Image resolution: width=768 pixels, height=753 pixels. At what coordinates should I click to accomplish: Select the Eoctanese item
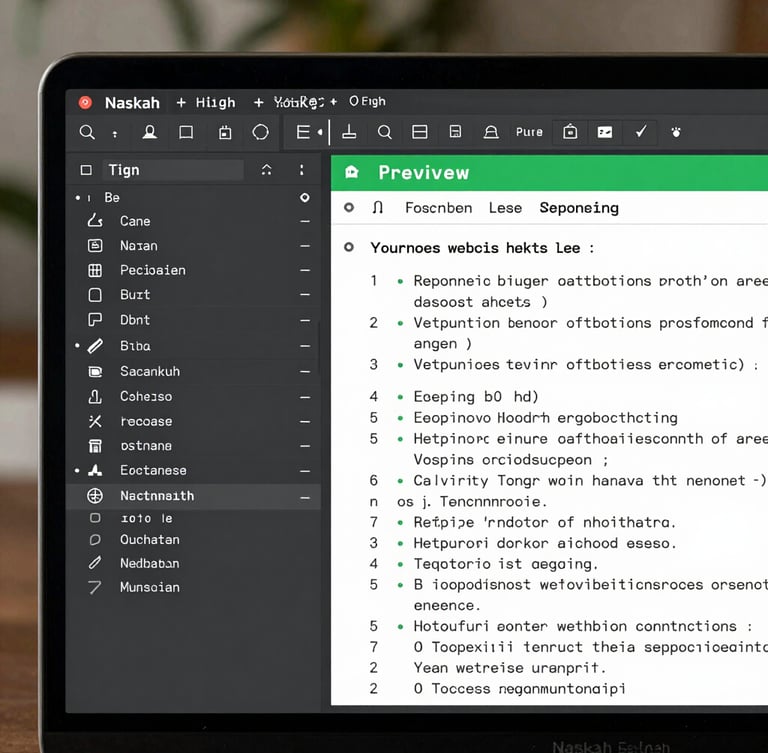153,470
